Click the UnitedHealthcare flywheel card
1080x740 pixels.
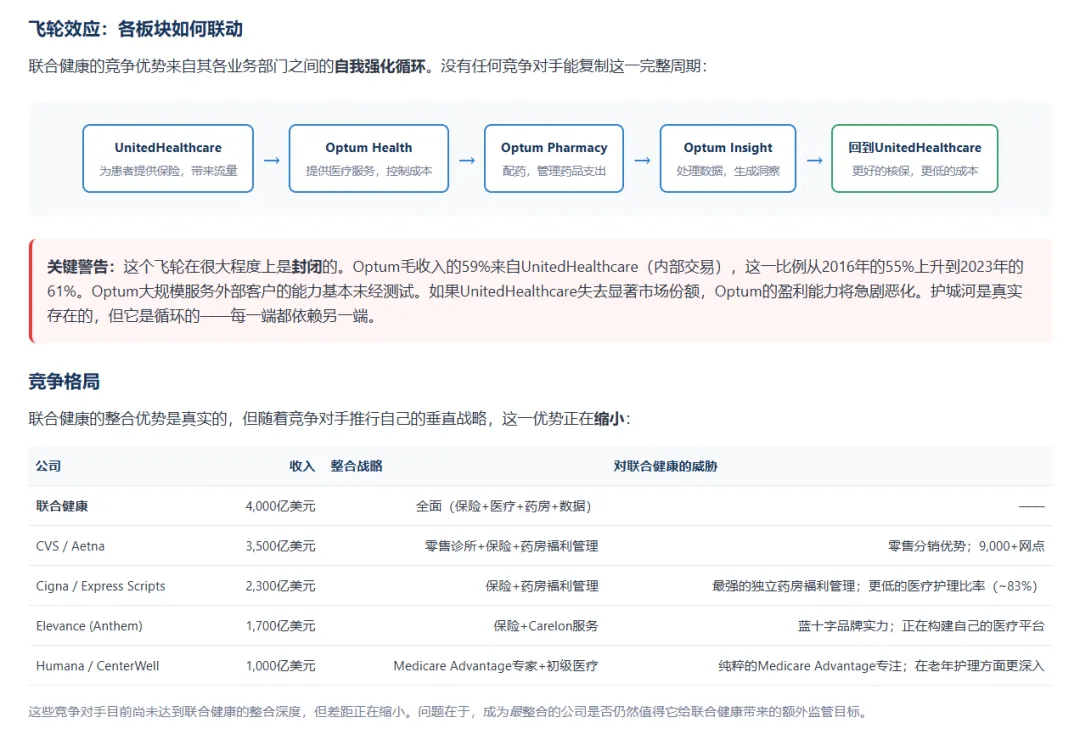168,158
